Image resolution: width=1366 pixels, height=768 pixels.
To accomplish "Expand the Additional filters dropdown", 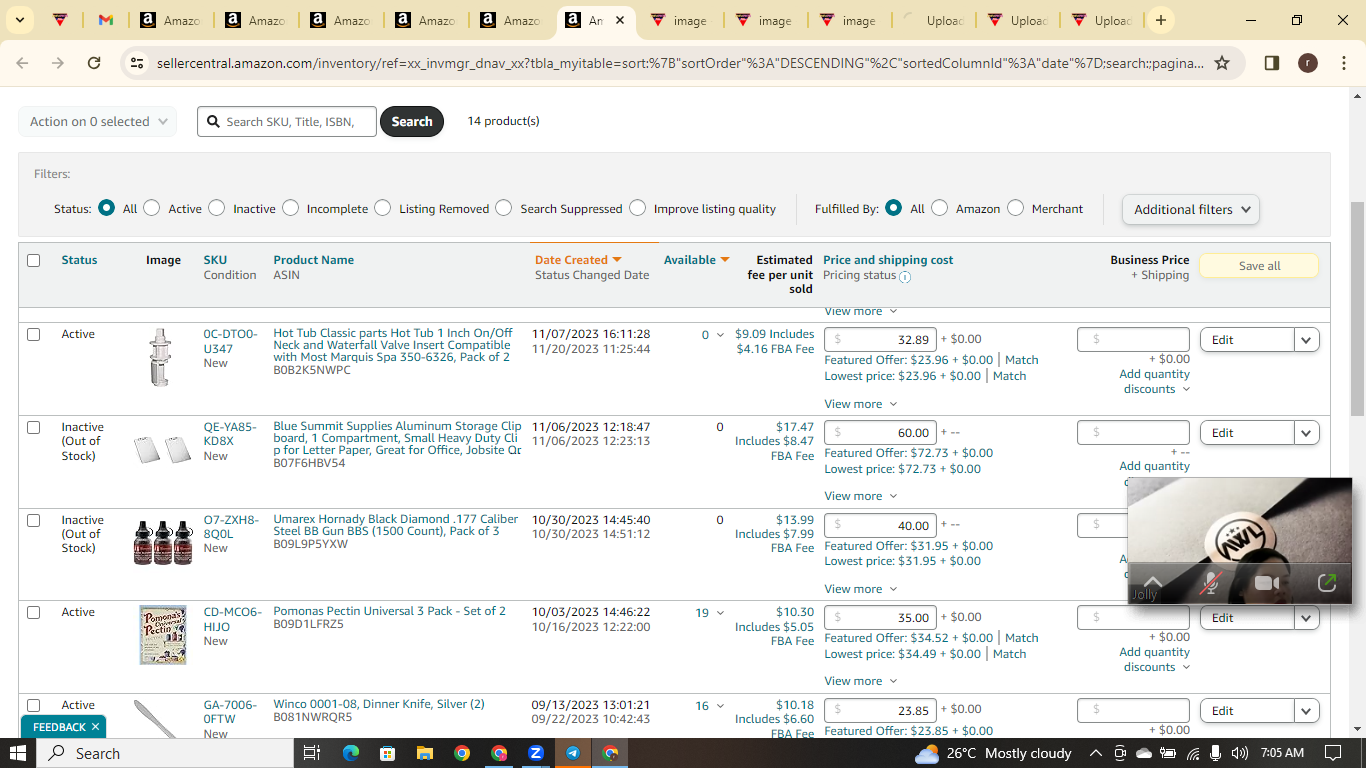I will click(1191, 209).
